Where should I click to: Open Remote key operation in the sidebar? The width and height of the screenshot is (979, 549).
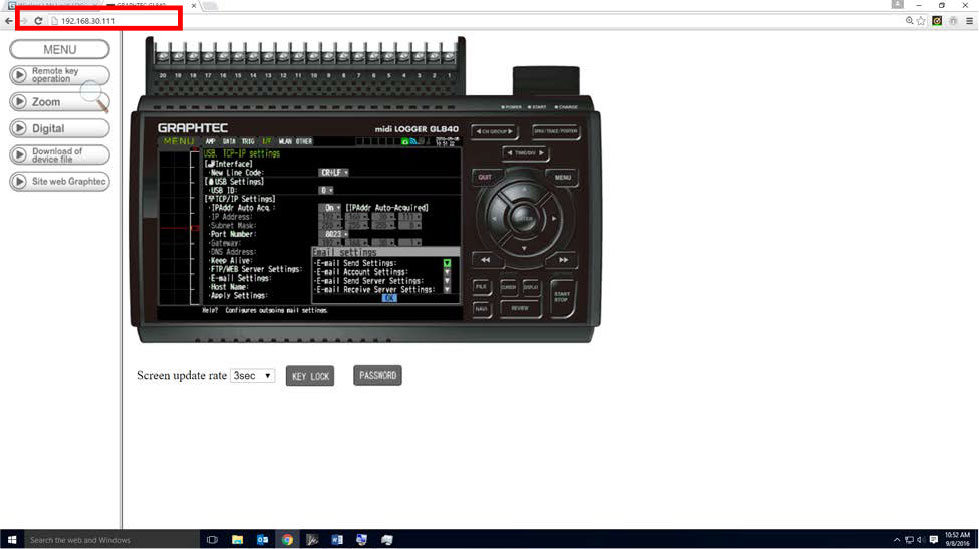[59, 75]
